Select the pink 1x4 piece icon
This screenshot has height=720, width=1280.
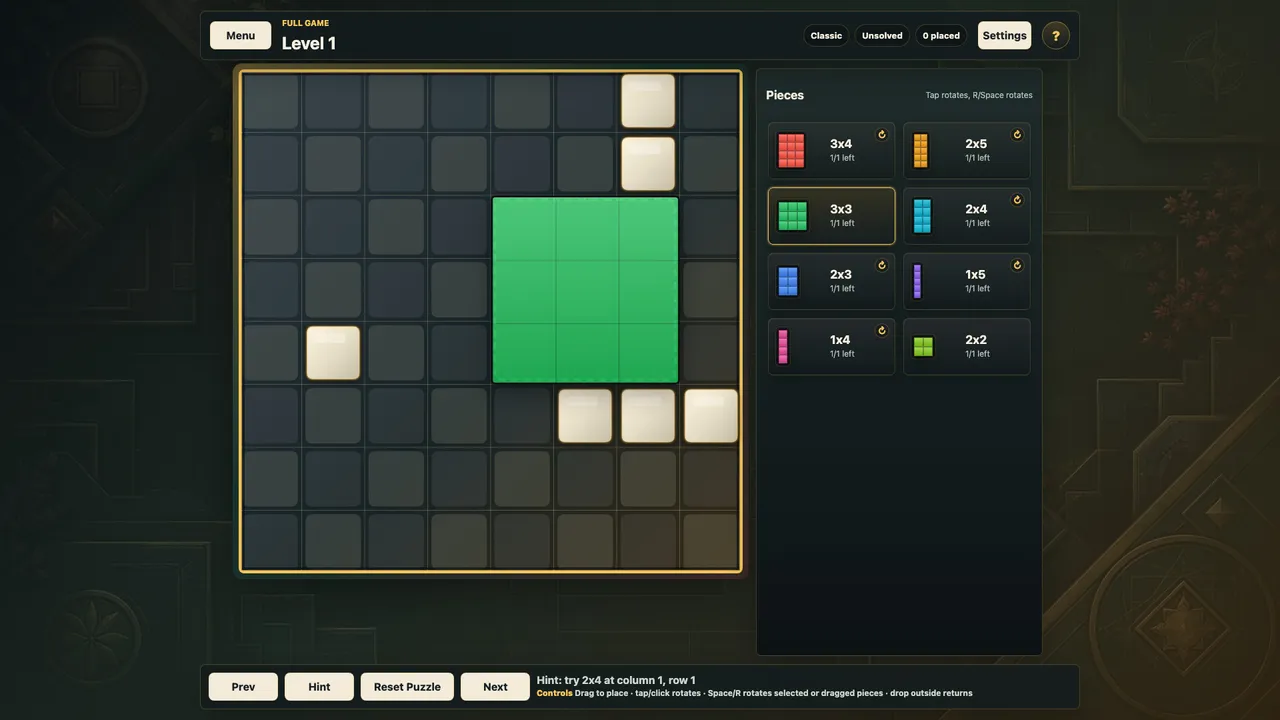click(783, 346)
